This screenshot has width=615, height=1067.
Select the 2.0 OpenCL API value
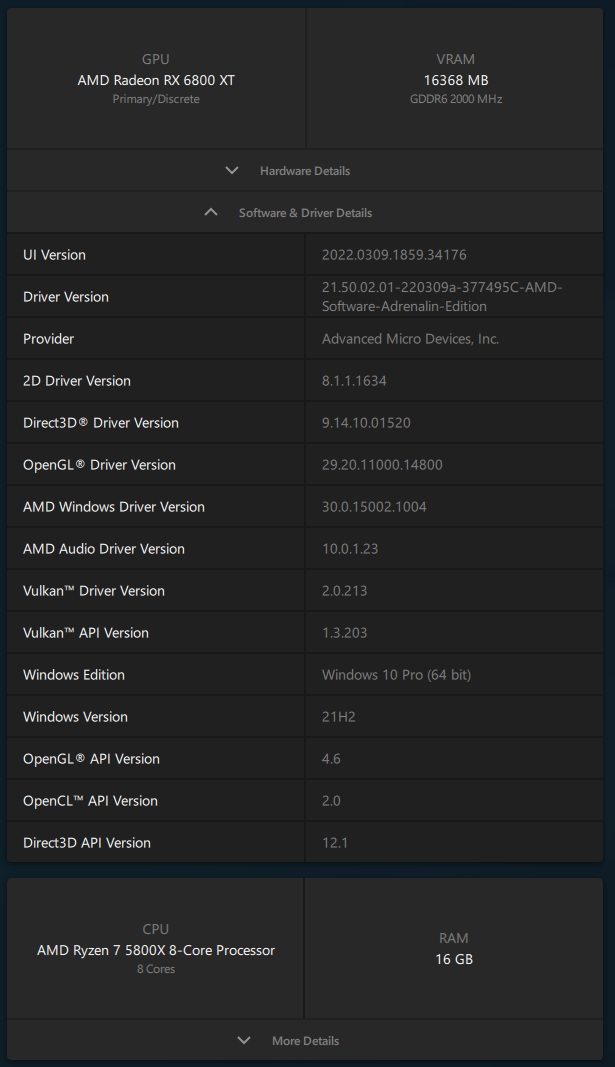point(331,802)
